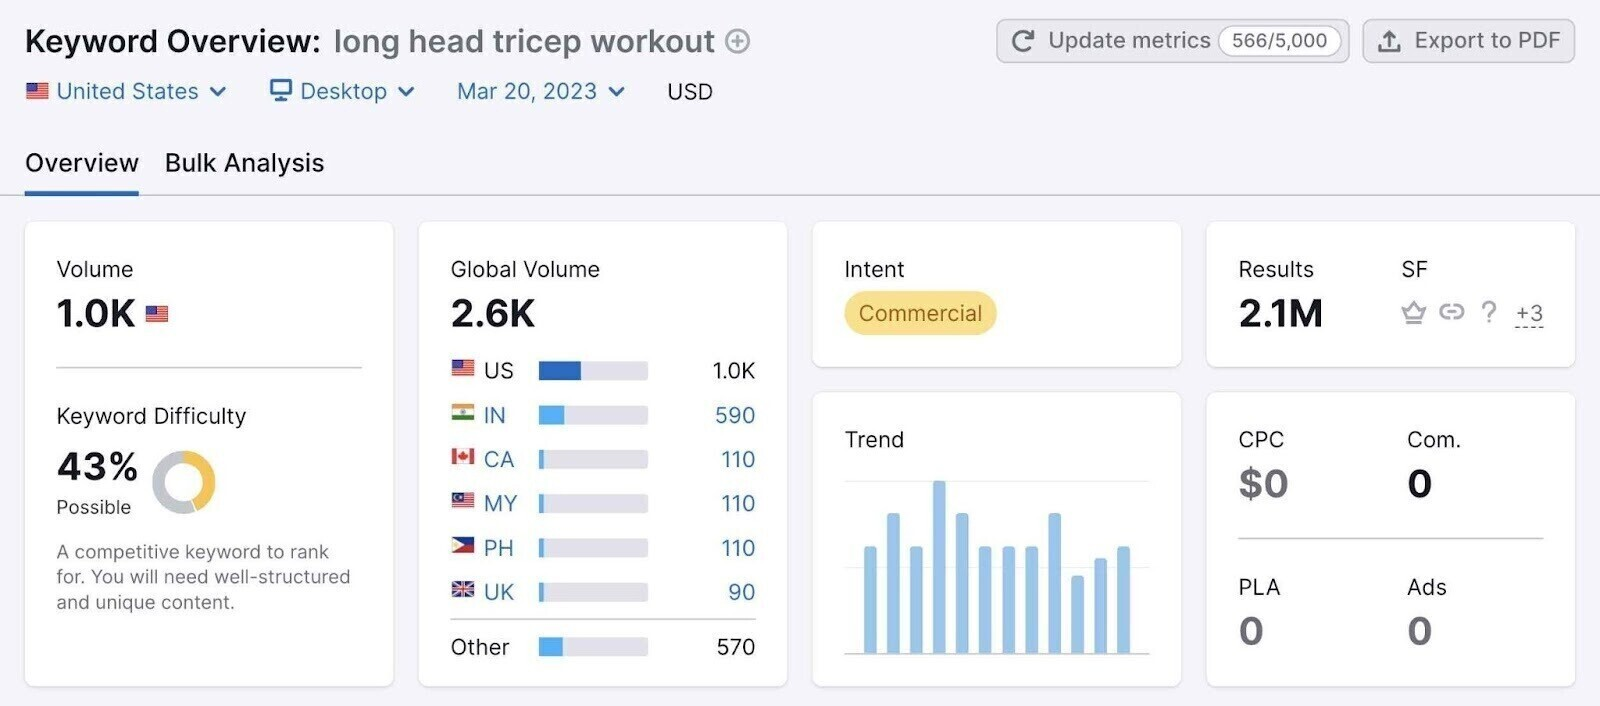Screen dimensions: 1600x706
Task: Click the link SERP feature icon
Action: coord(1451,313)
